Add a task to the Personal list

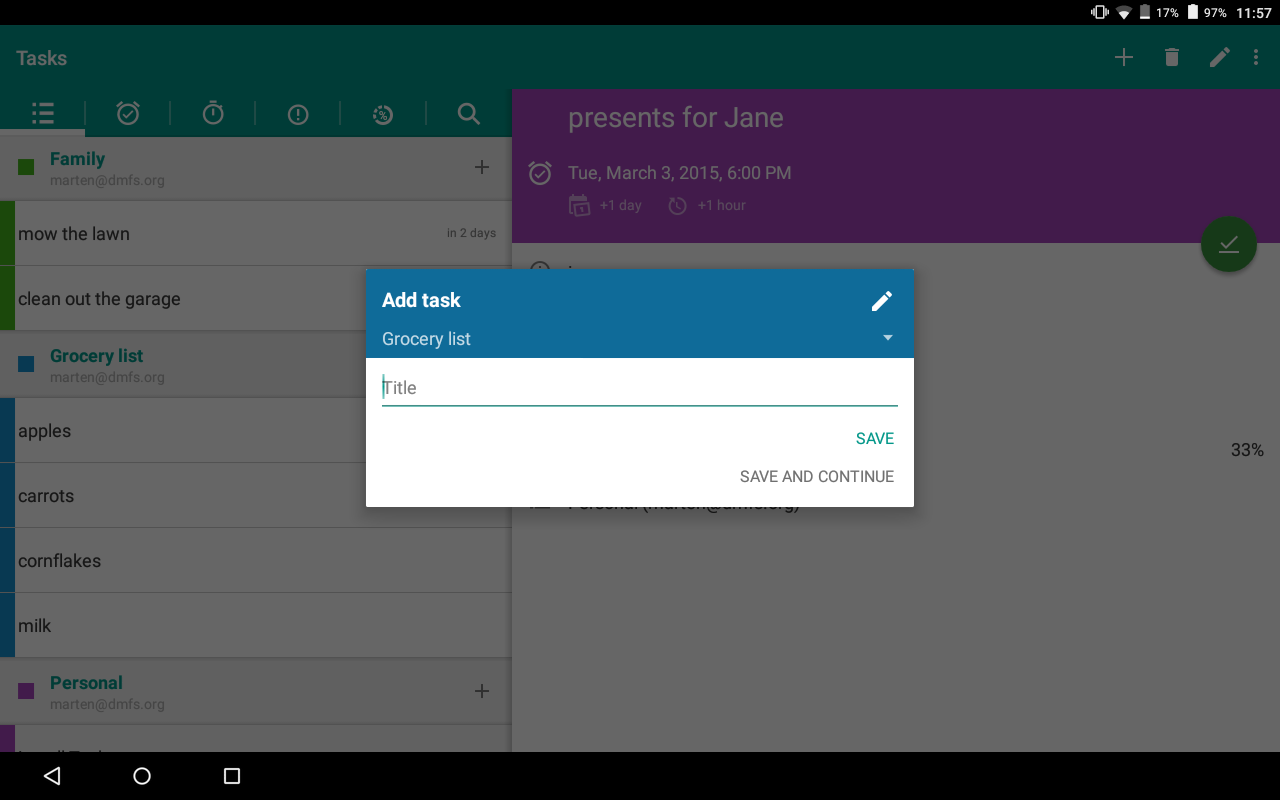482,691
